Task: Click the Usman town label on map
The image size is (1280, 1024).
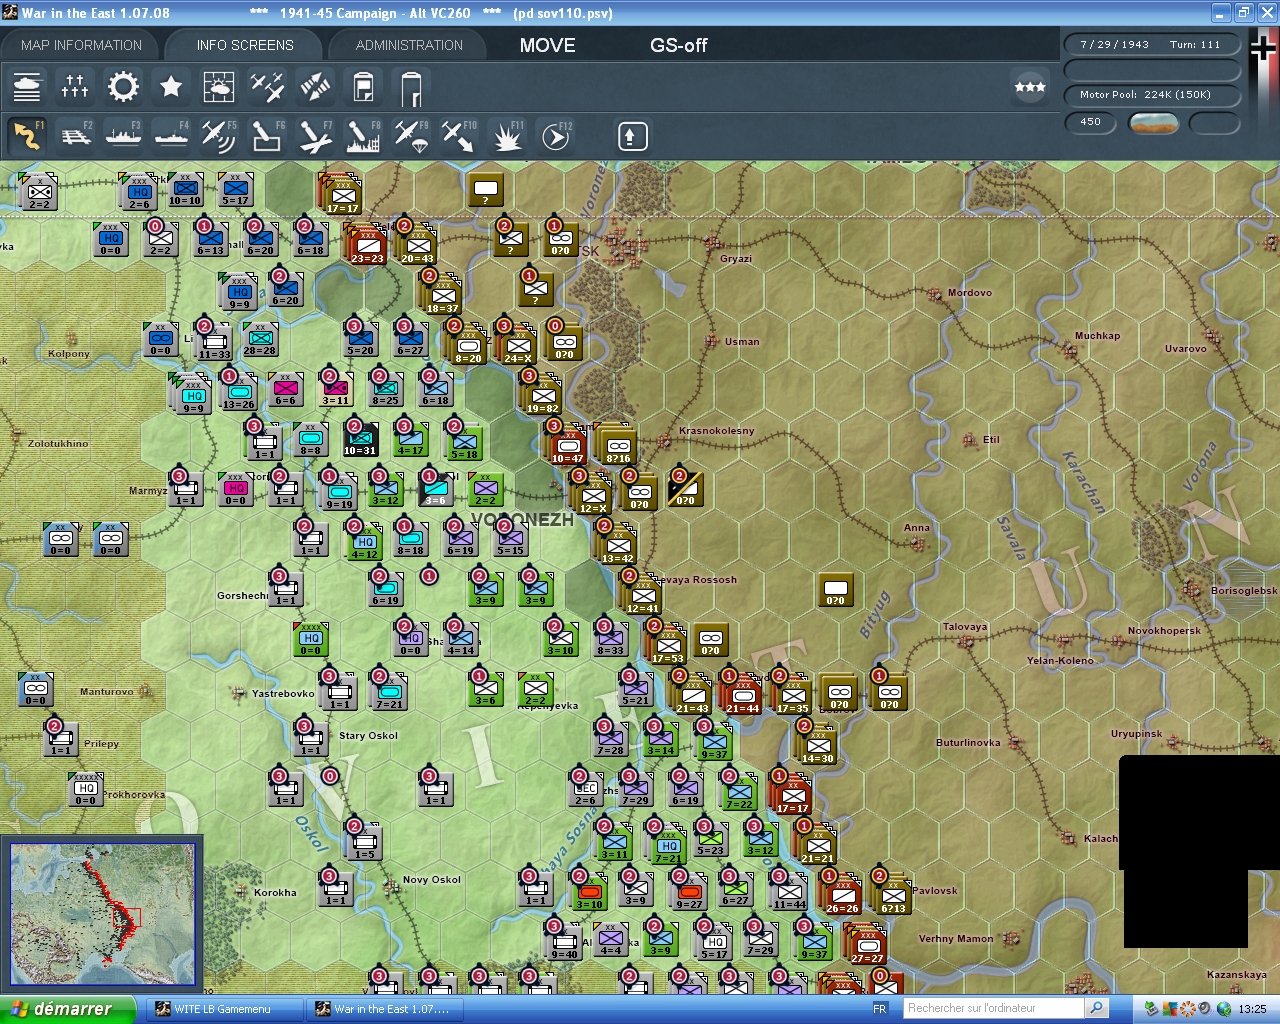Action: coord(742,342)
